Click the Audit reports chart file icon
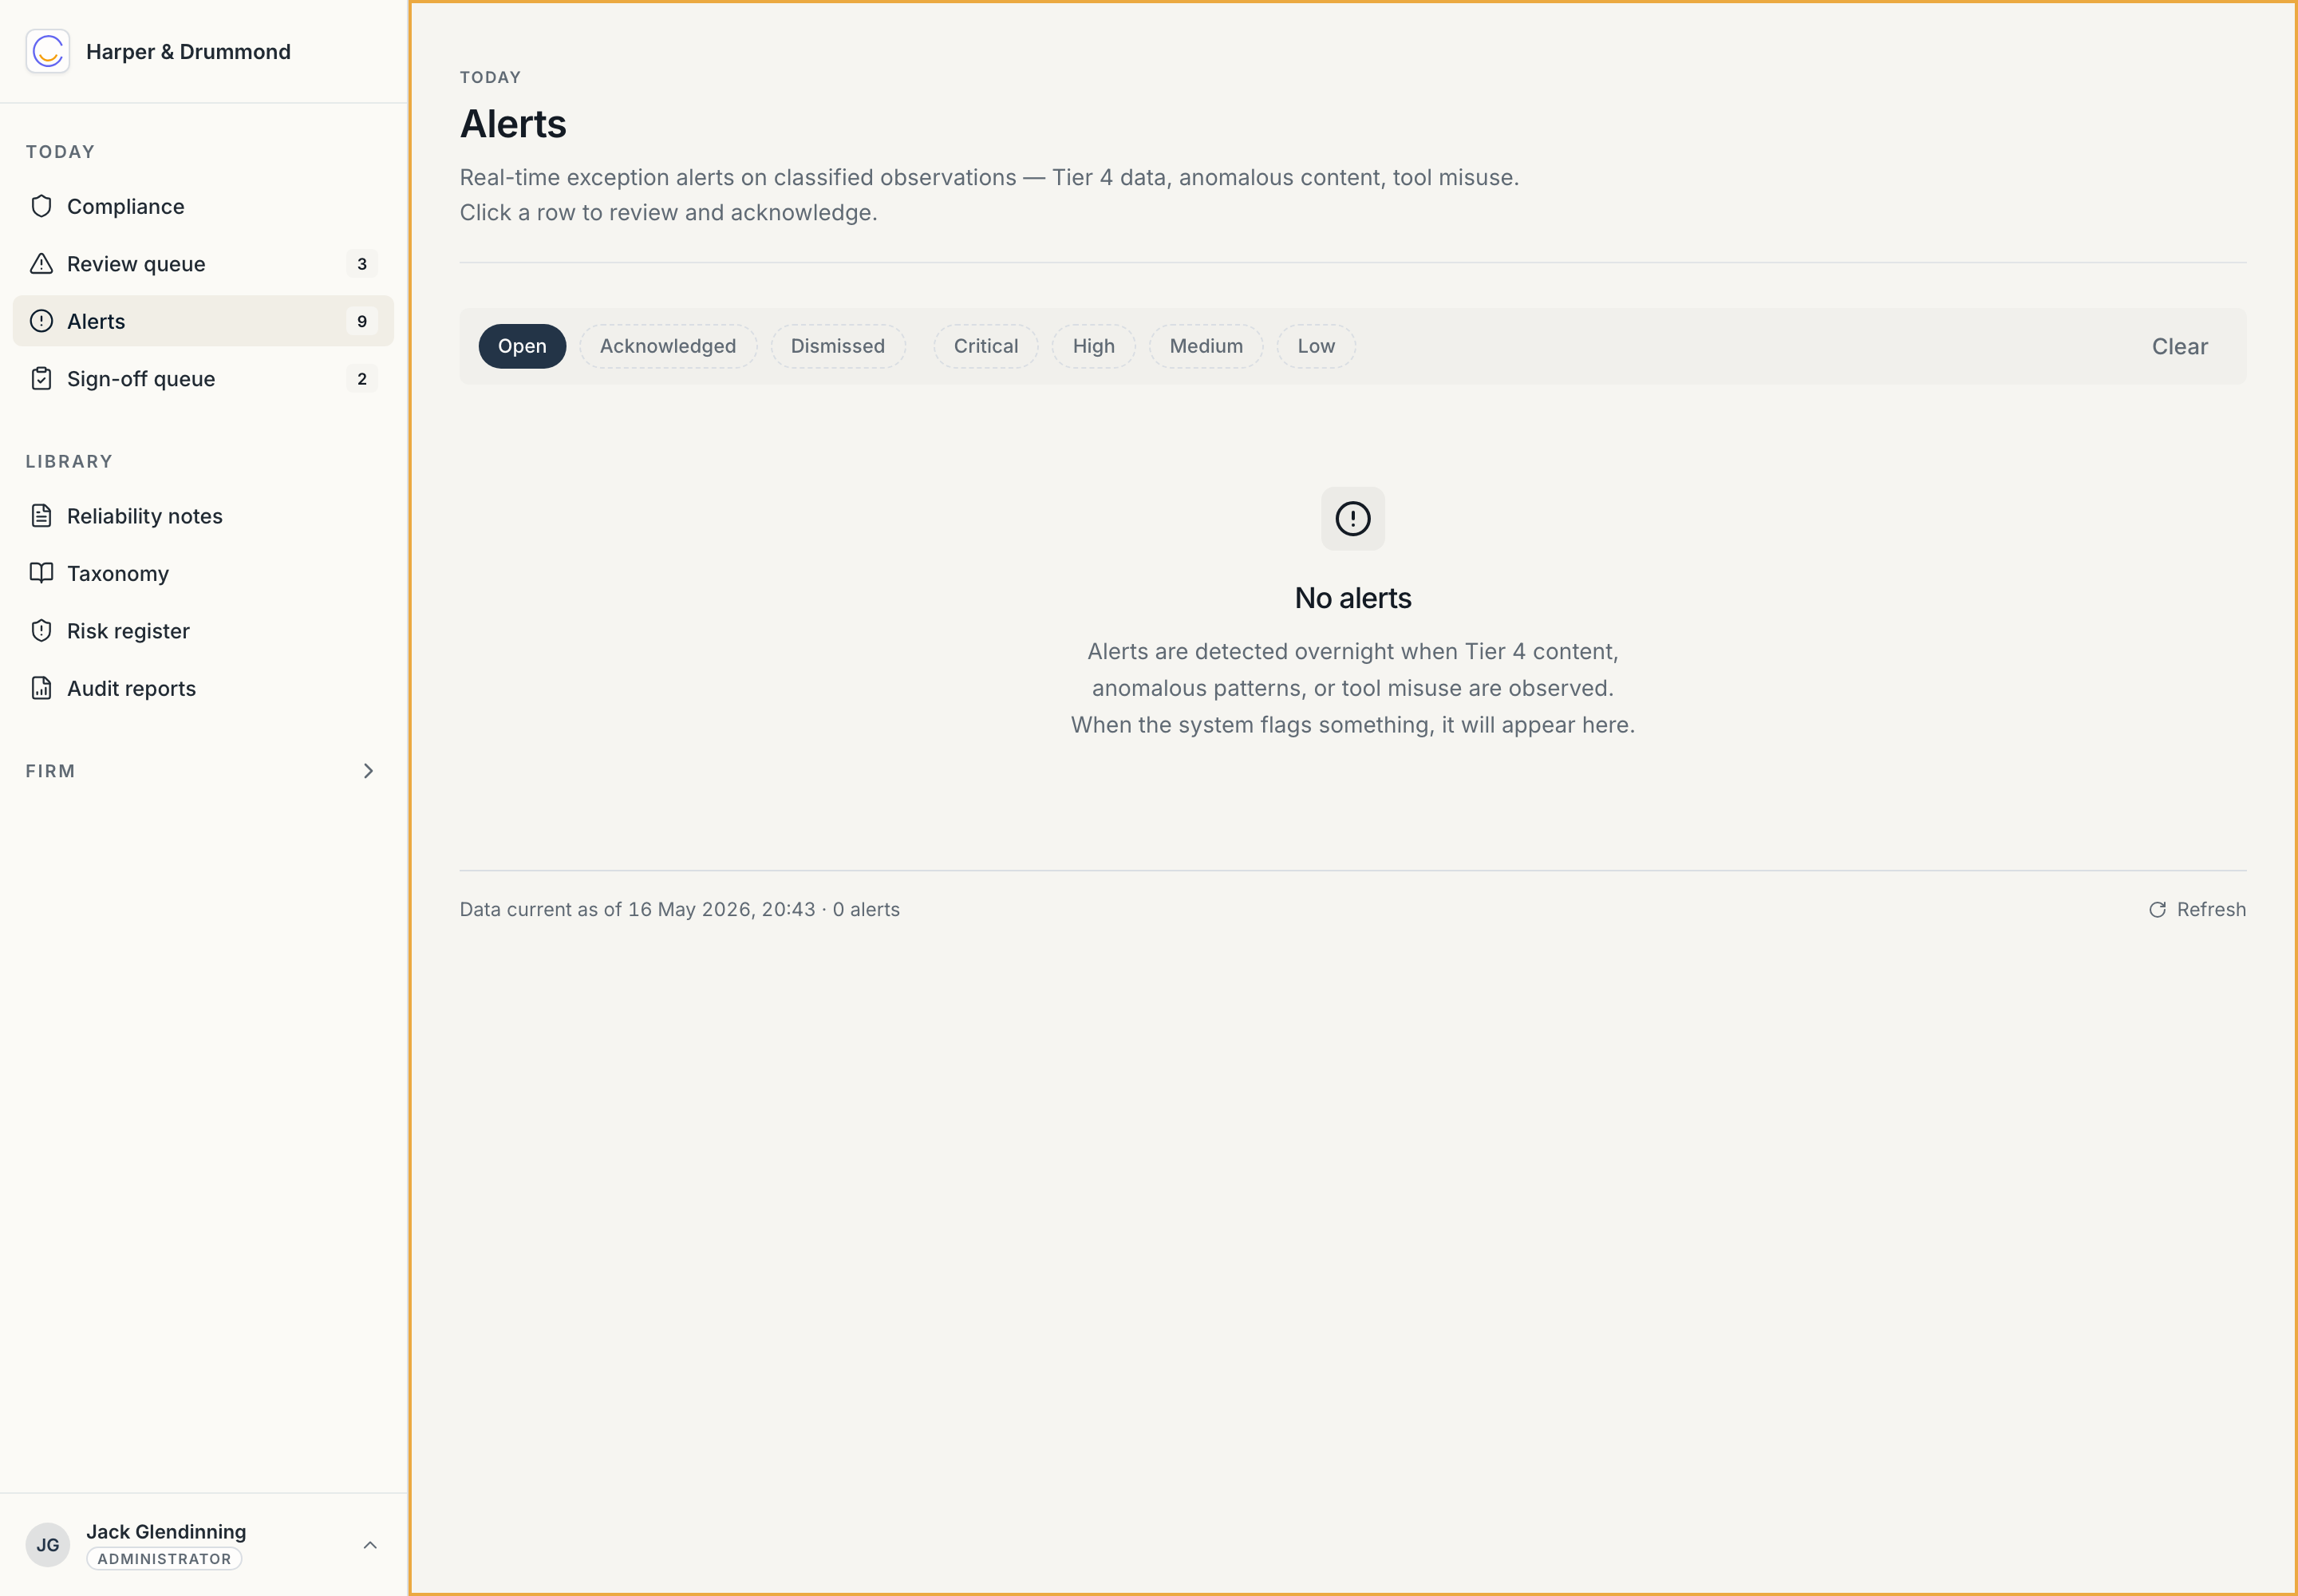 [41, 688]
